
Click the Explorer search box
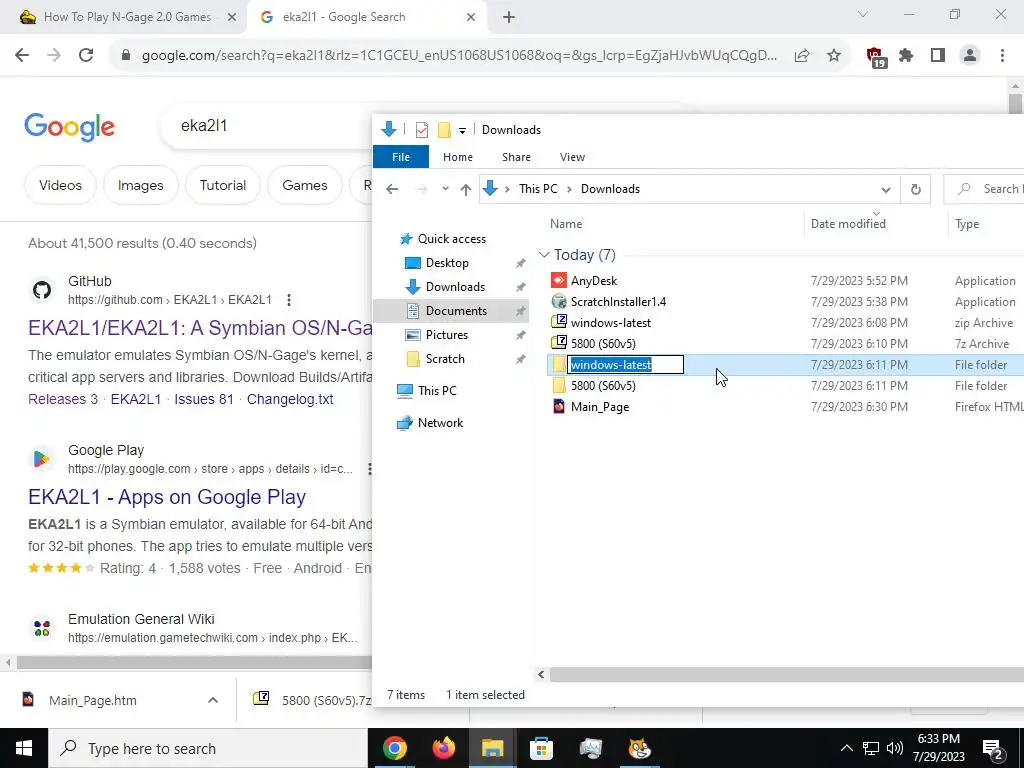[986, 189]
